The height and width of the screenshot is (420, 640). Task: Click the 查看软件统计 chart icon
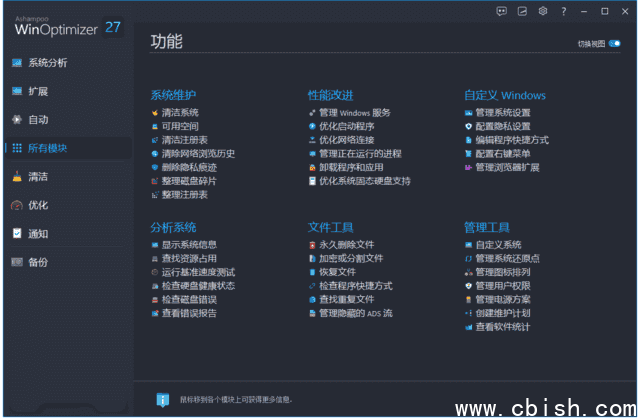469,327
